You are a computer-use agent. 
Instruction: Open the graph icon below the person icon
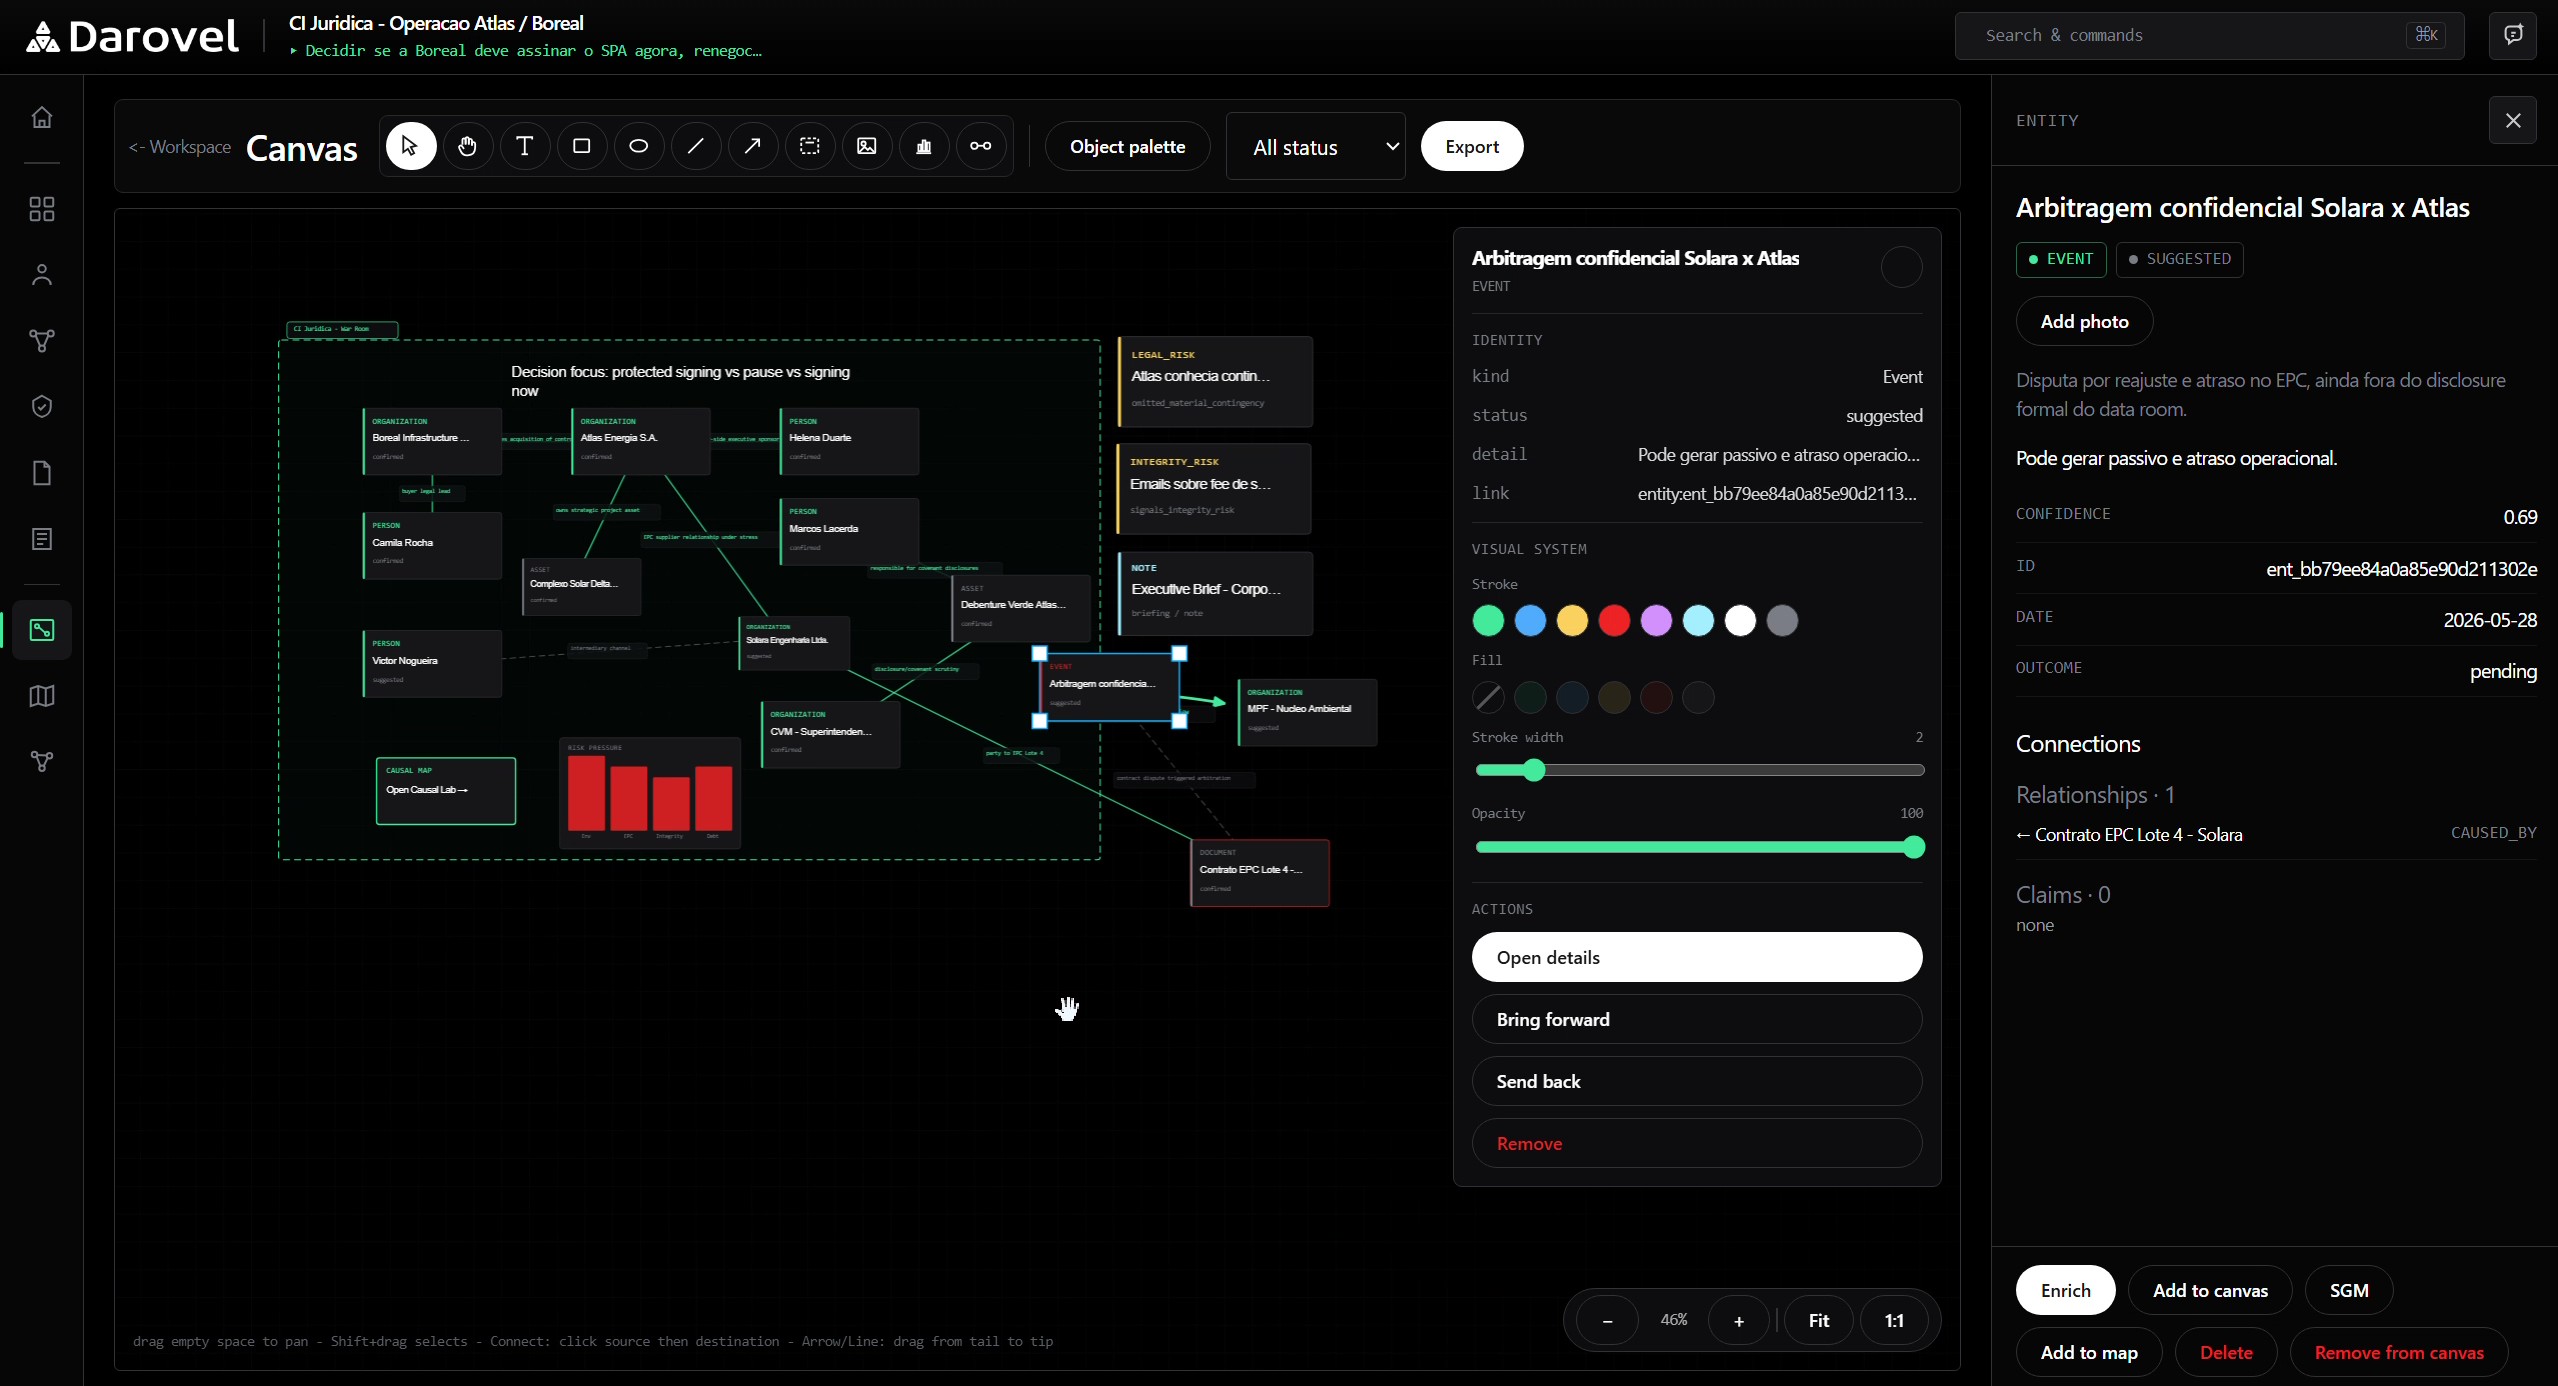(x=42, y=341)
